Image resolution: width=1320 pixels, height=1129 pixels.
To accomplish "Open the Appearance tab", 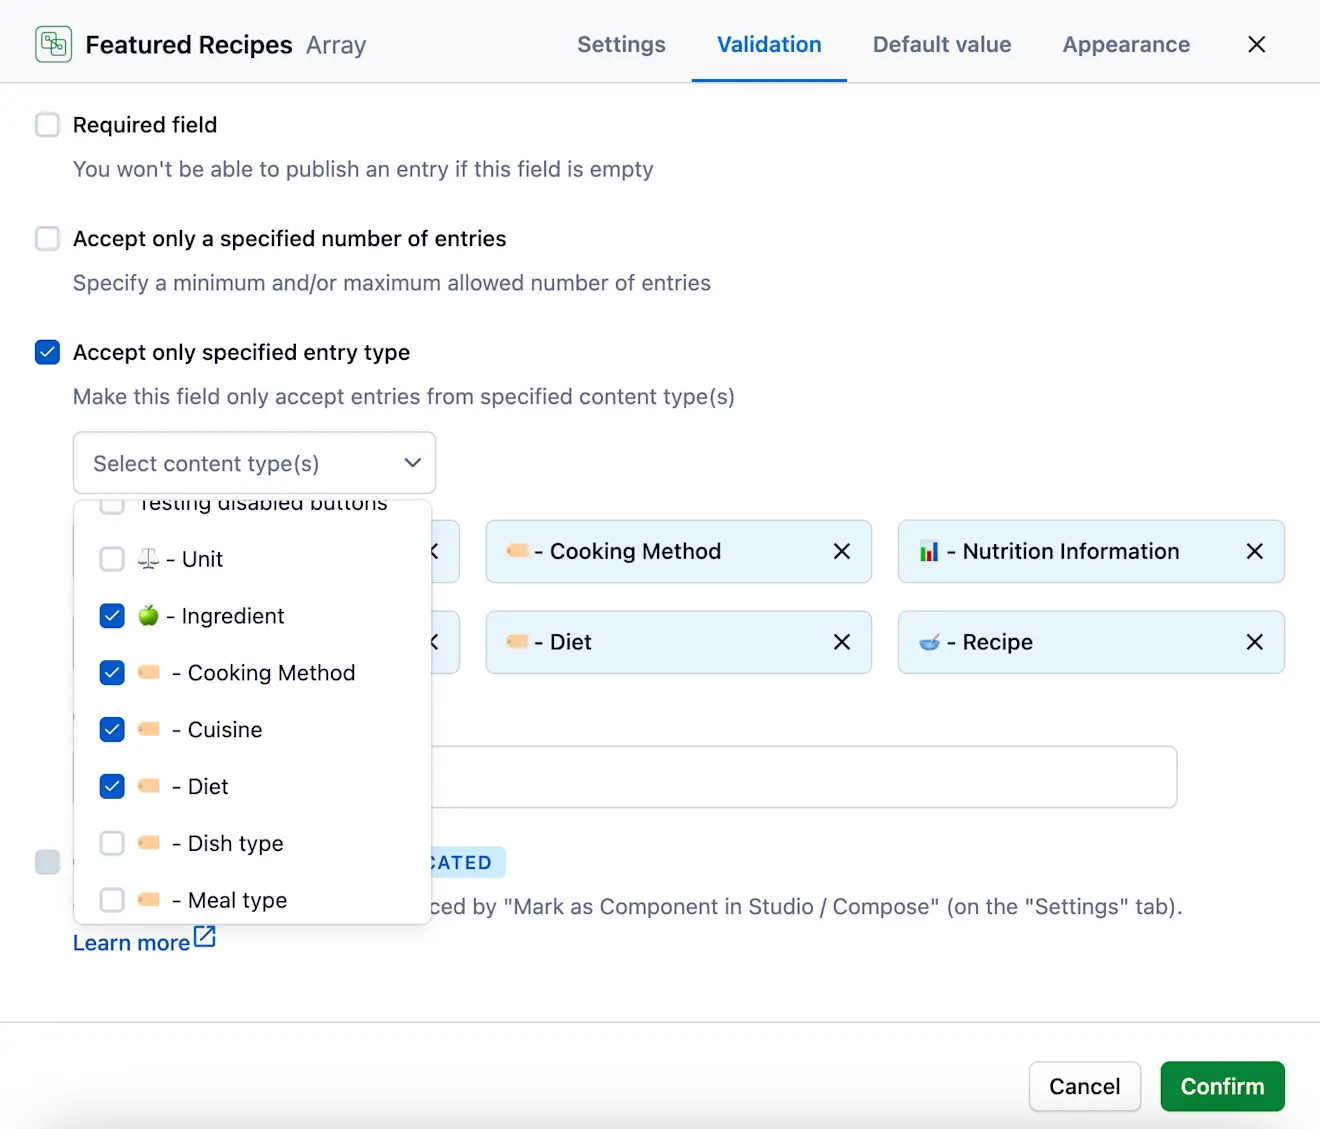I will [1126, 44].
